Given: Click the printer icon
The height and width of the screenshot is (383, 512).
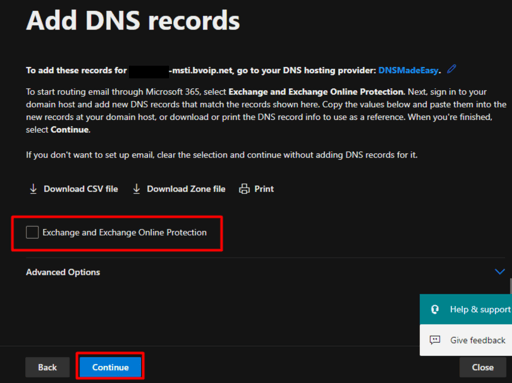Looking at the screenshot, I should (244, 189).
